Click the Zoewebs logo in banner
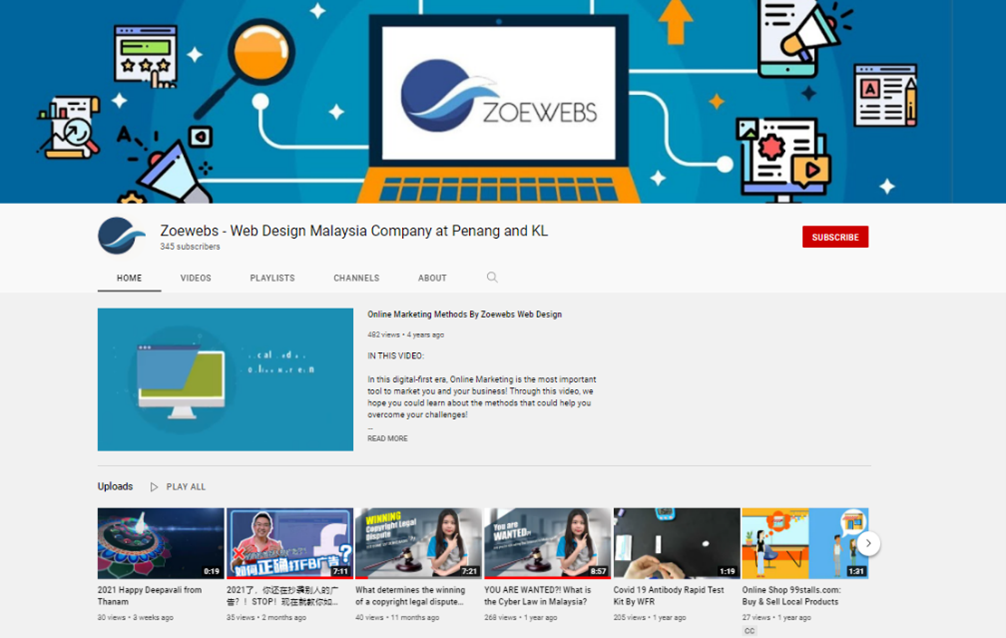 tap(499, 96)
